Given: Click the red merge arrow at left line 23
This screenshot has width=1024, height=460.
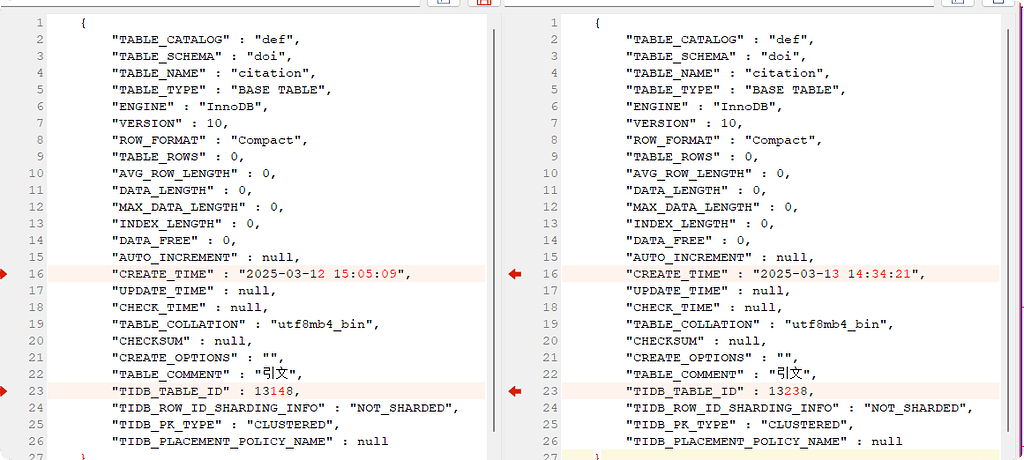Looking at the screenshot, I should [x=4, y=391].
